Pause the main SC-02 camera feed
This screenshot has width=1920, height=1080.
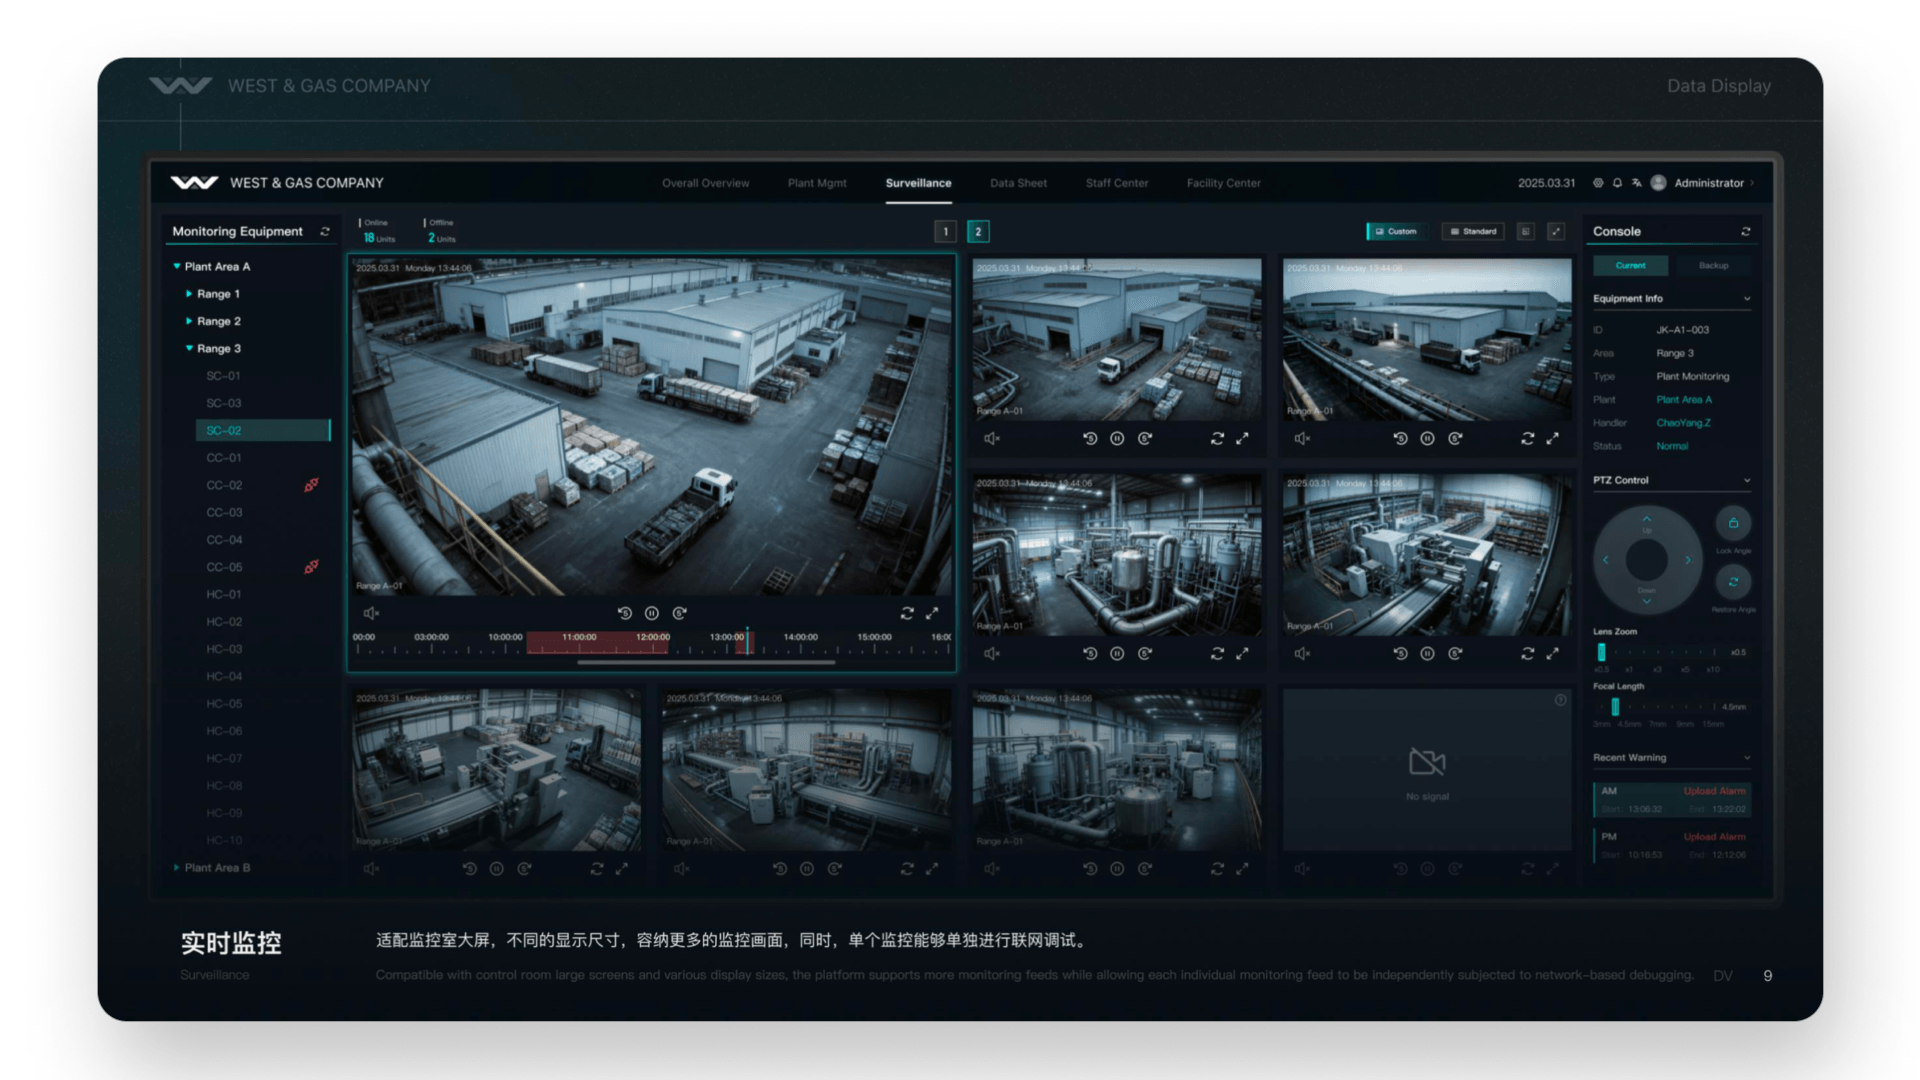click(x=651, y=613)
